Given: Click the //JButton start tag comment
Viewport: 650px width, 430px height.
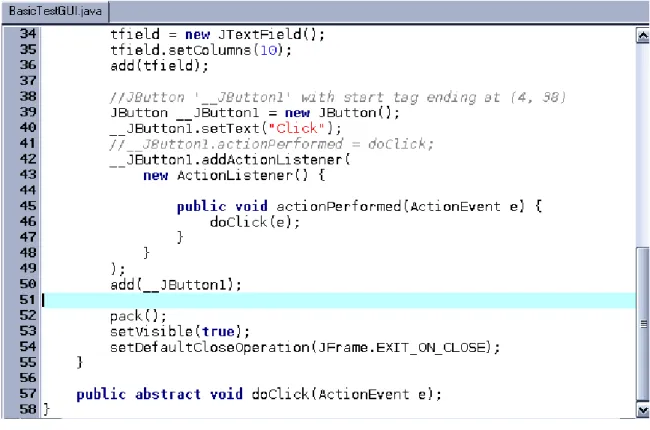Looking at the screenshot, I should click(x=337, y=97).
